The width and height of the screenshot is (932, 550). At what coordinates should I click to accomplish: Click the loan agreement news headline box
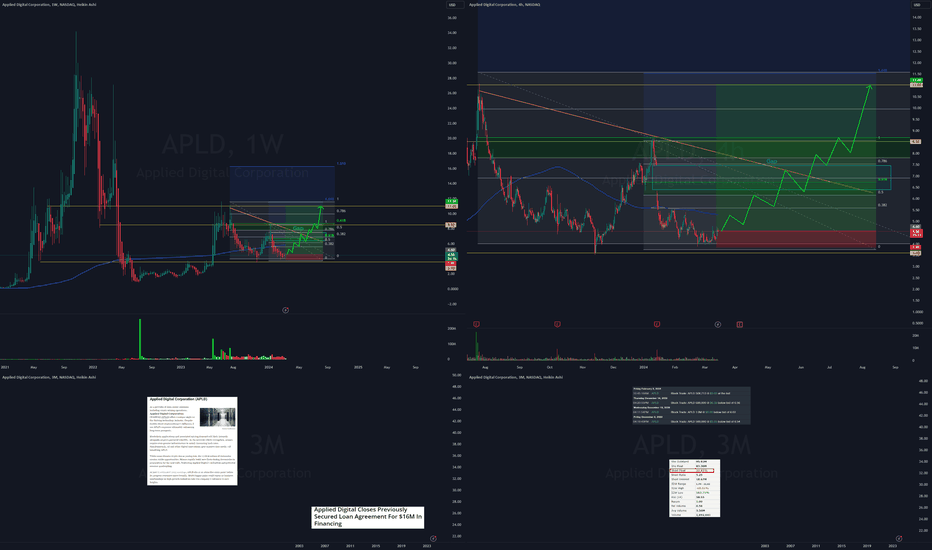368,517
